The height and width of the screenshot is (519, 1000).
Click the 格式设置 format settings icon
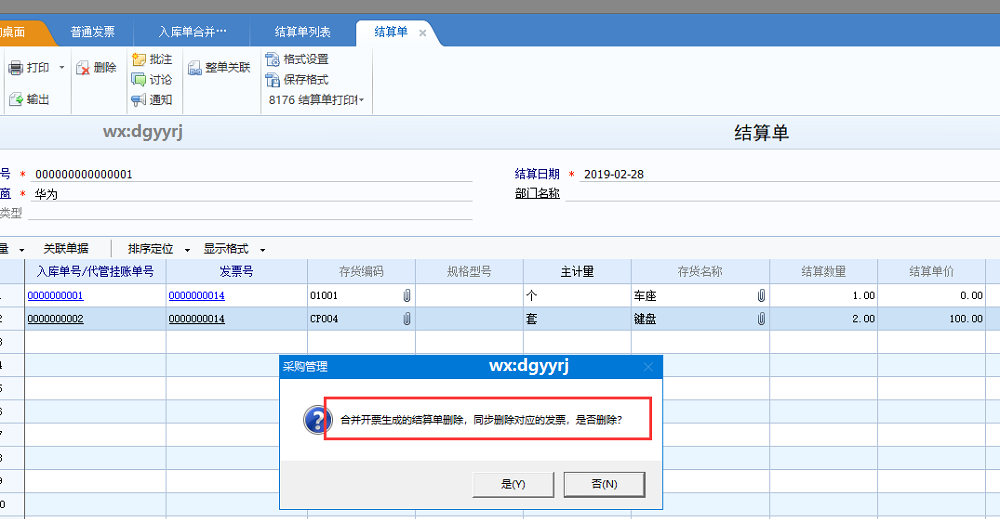click(272, 59)
